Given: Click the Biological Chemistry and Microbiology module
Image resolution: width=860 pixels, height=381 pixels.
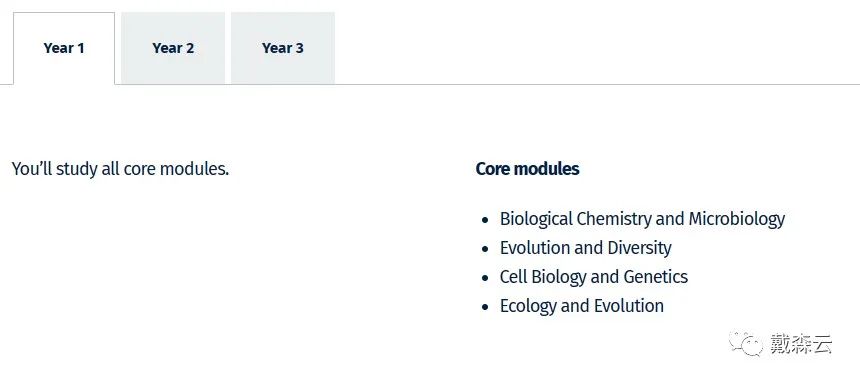Looking at the screenshot, I should 642,219.
